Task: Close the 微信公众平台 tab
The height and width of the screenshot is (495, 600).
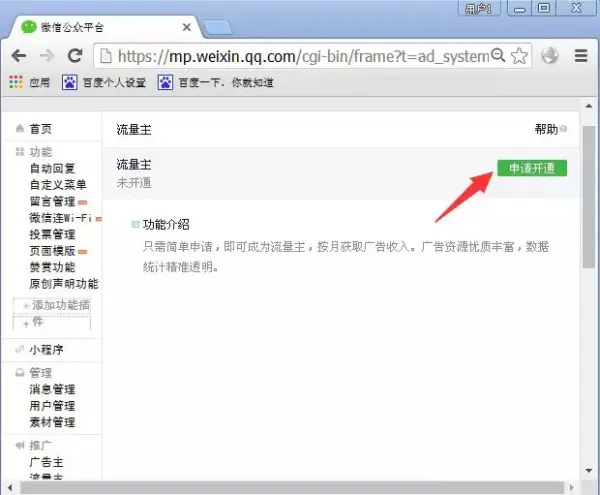Action: [x=187, y=27]
